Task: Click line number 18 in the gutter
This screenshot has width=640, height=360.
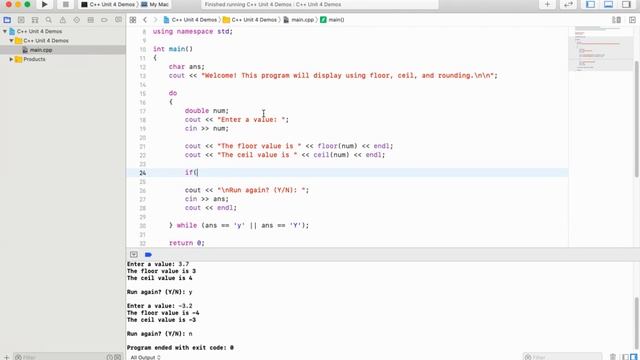Action: click(x=142, y=120)
